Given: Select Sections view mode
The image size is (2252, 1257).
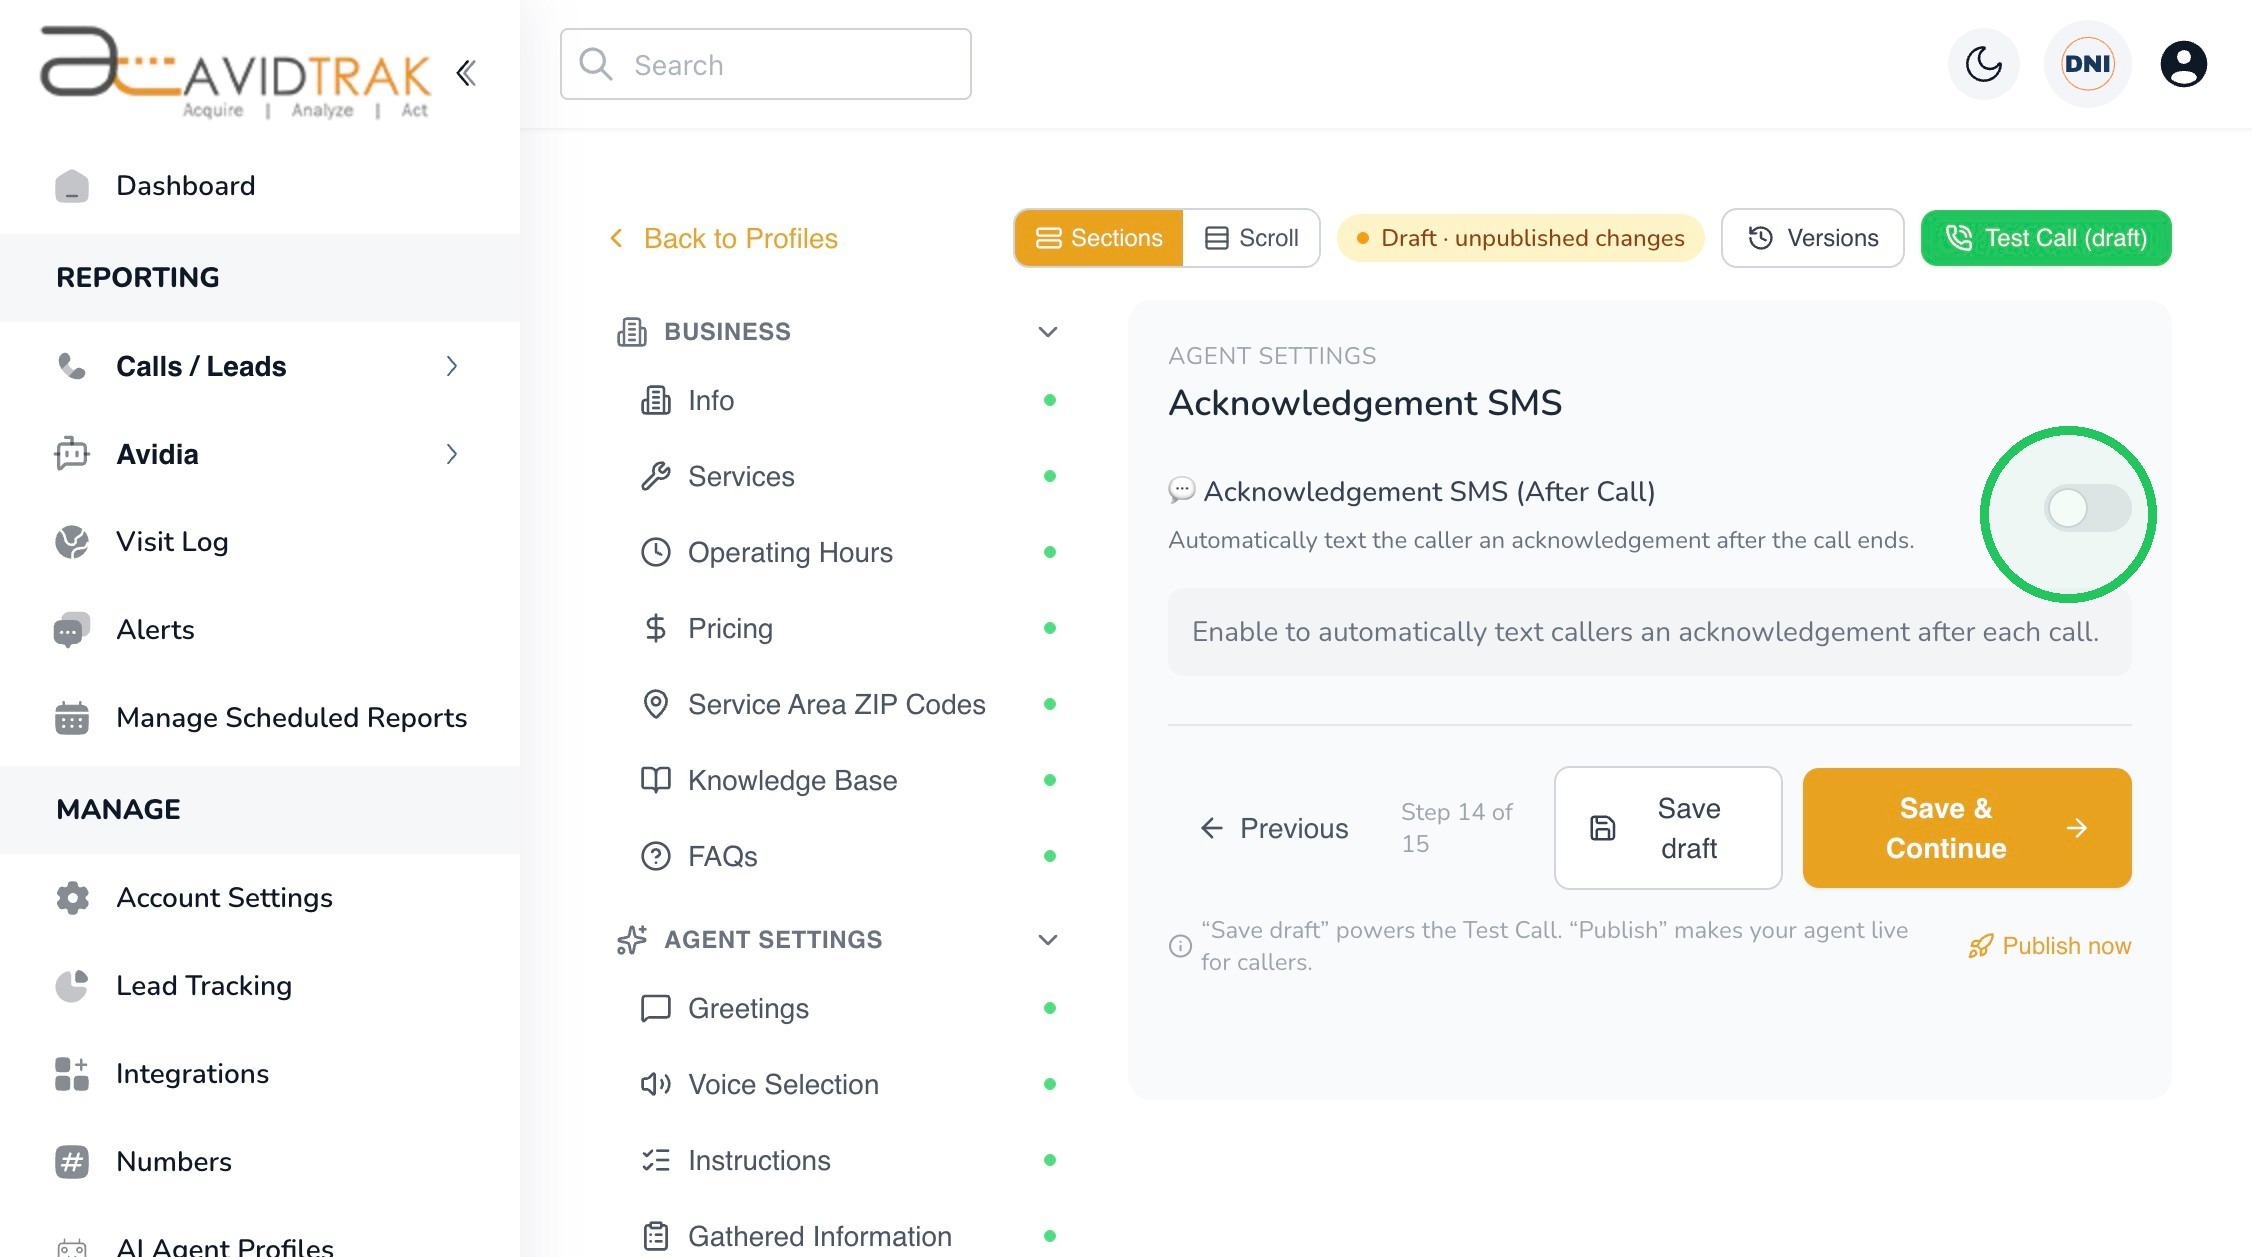Looking at the screenshot, I should pyautogui.click(x=1099, y=238).
